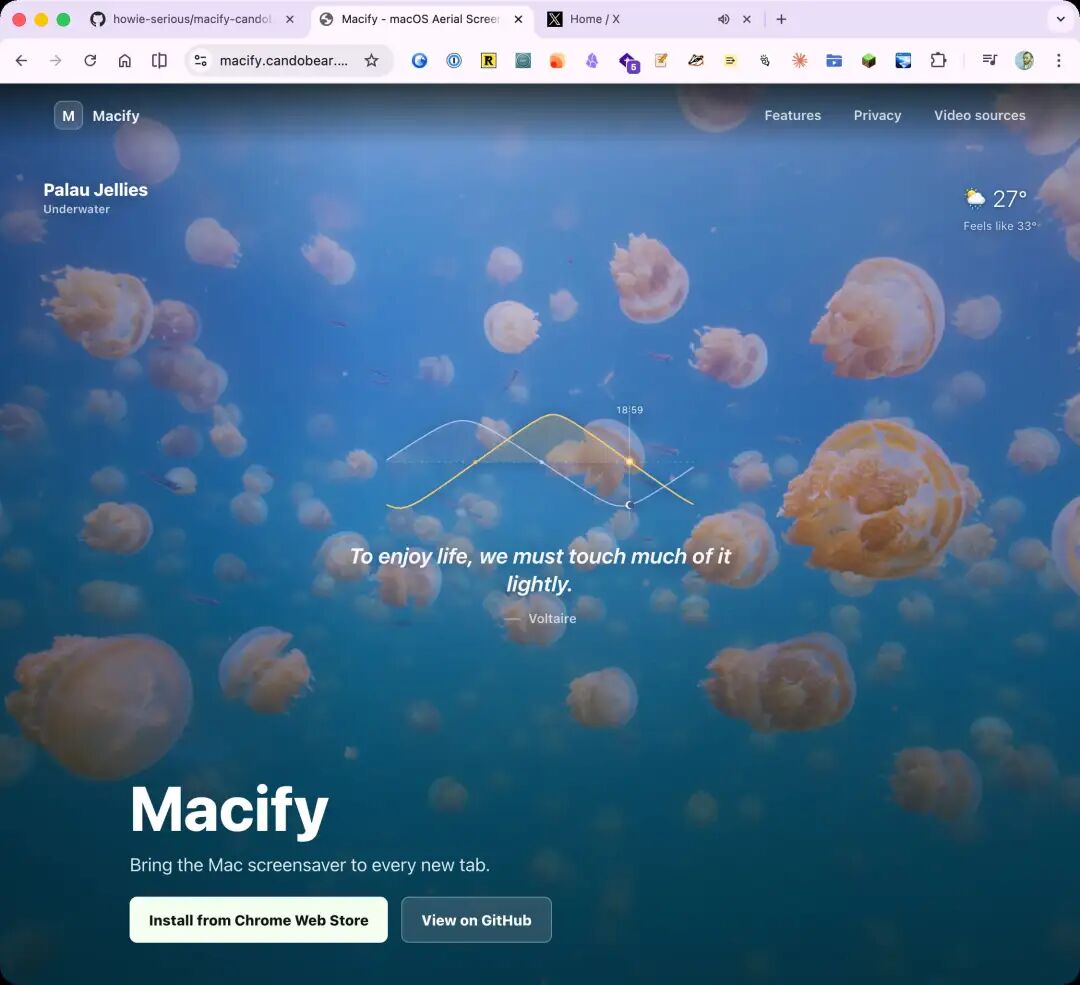View site information for macify.candobear
This screenshot has width=1080, height=985.
tap(200, 61)
